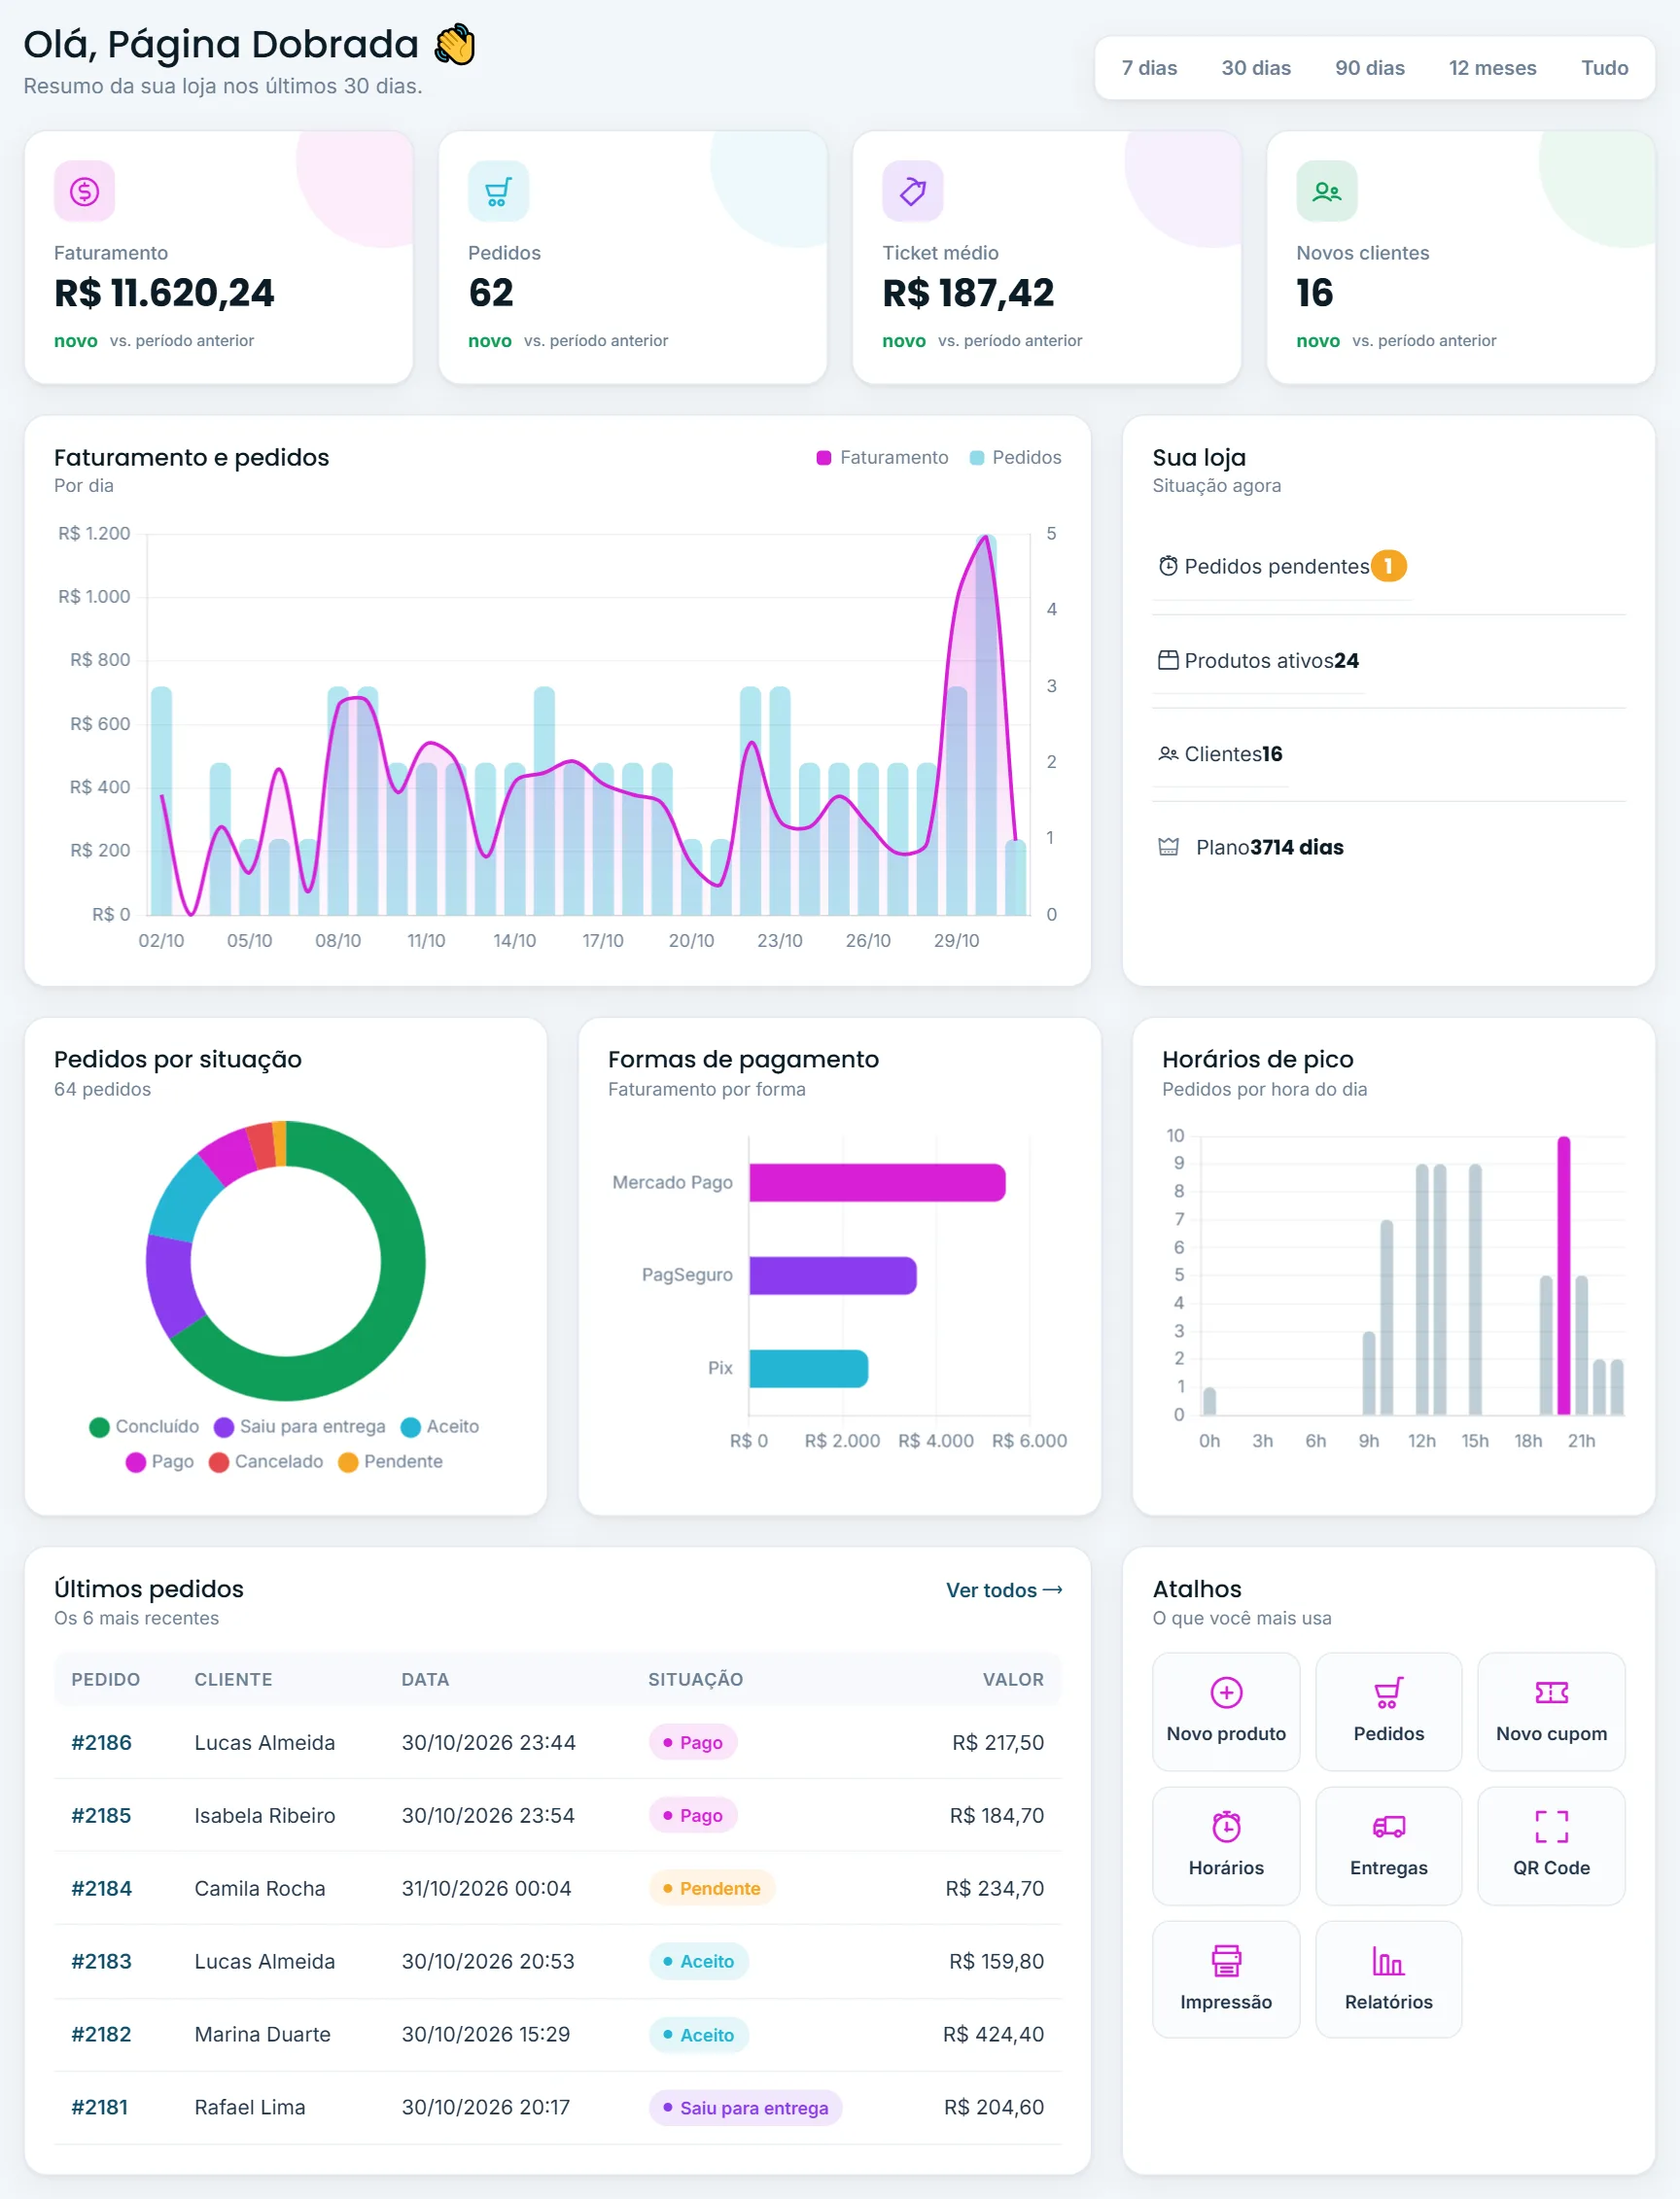Open Novo cupom shortcut
Image resolution: width=1680 pixels, height=2199 pixels.
click(1551, 1711)
